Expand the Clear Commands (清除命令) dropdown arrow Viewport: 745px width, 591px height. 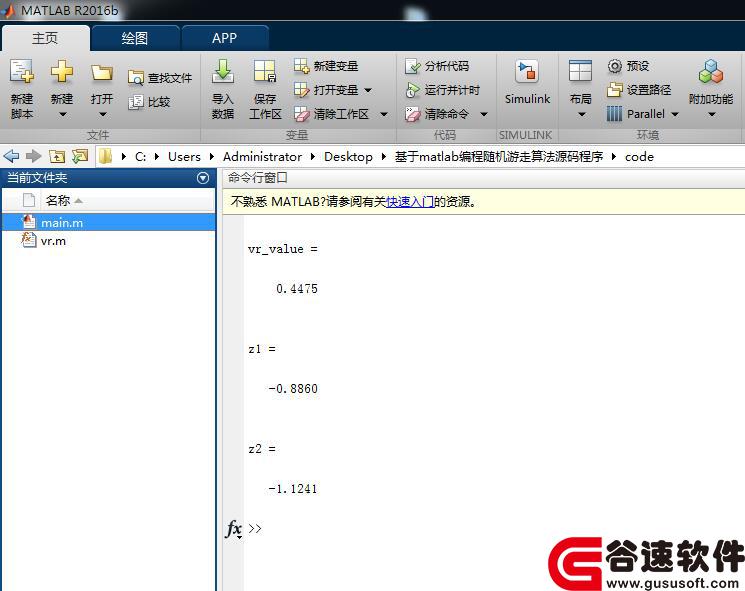(x=484, y=114)
